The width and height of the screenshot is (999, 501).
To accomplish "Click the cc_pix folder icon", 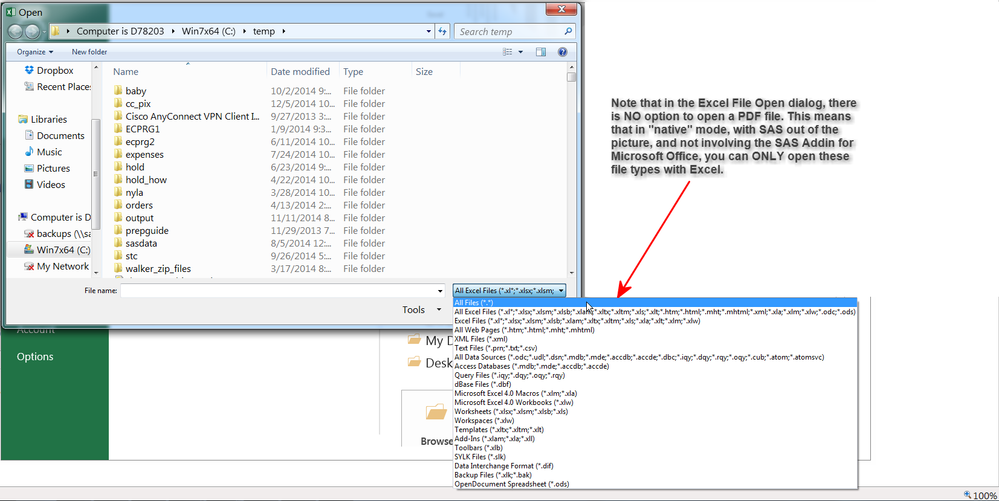I will 118,103.
